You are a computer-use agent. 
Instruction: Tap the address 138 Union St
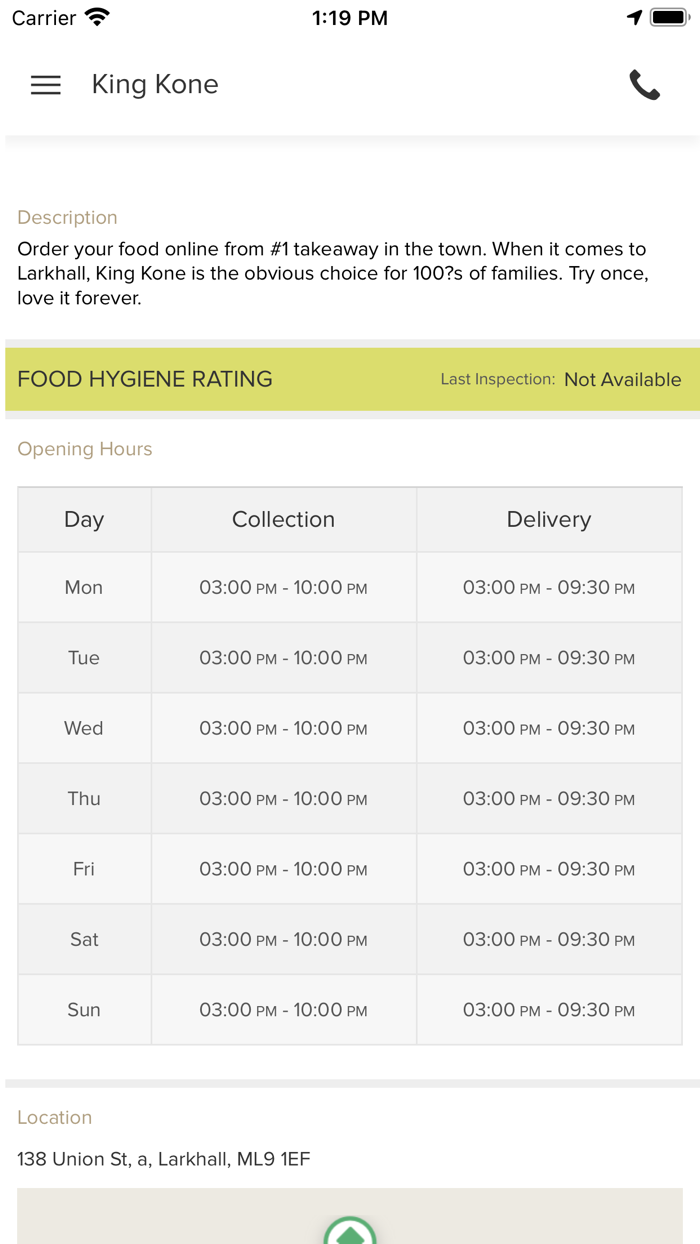(x=164, y=1159)
